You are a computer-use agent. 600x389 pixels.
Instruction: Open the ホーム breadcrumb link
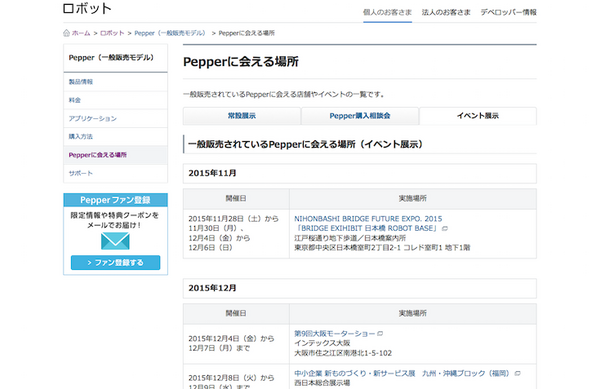click(x=81, y=33)
